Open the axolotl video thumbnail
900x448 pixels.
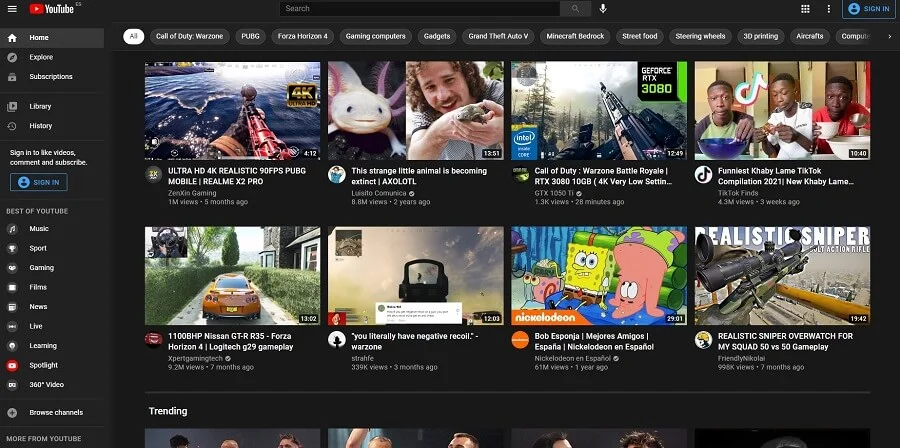pos(415,111)
